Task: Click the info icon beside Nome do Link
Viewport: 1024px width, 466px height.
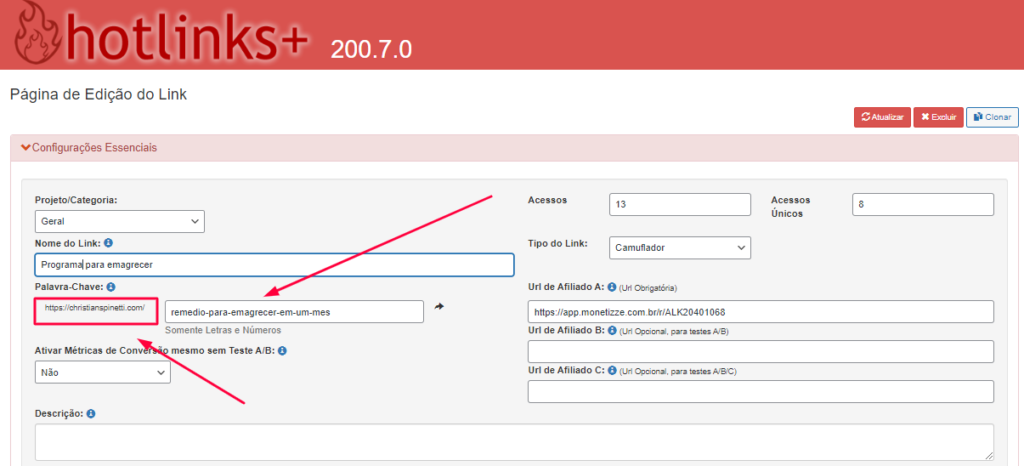Action: tap(108, 243)
